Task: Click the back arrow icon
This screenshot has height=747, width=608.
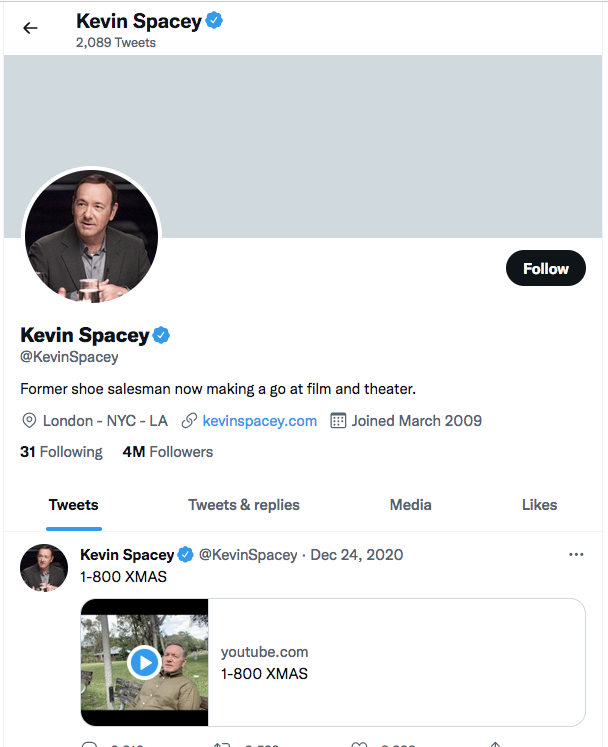Action: tap(30, 28)
